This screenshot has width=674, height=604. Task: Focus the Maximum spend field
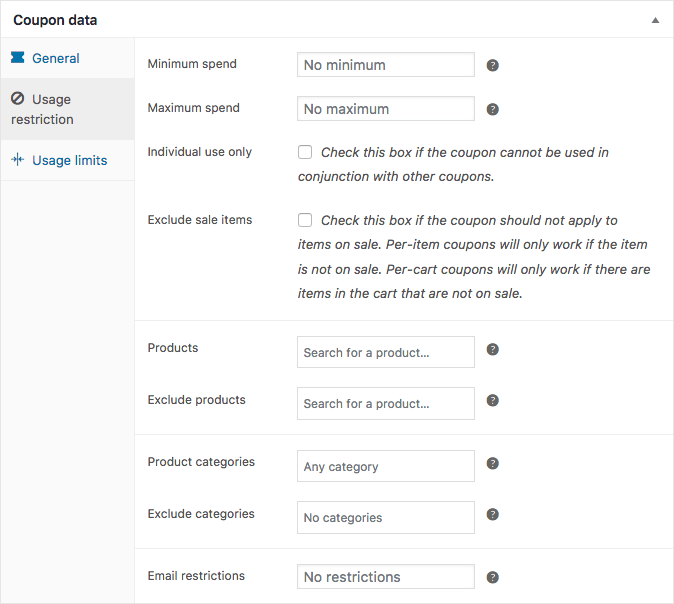click(385, 109)
